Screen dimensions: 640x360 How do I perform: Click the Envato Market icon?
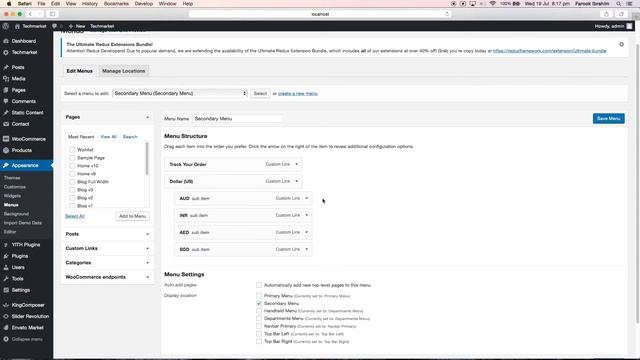6,328
